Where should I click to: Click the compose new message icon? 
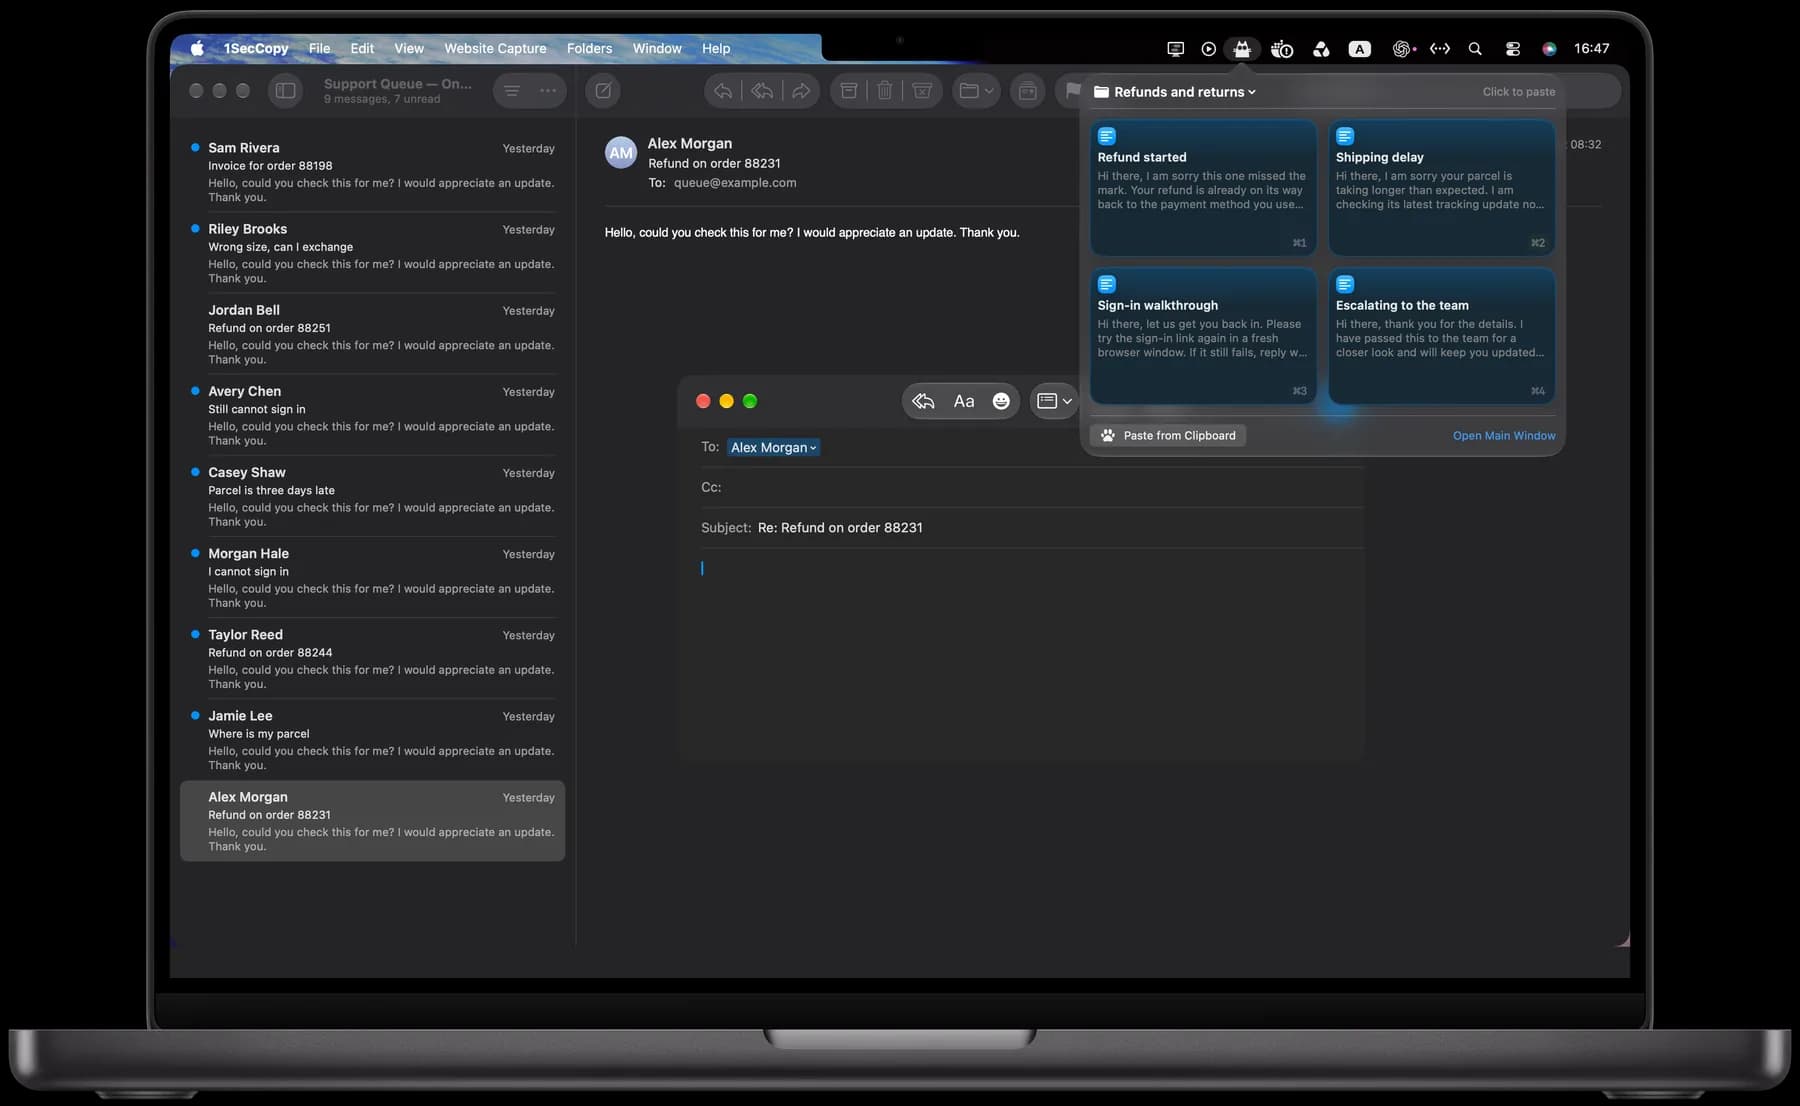[x=603, y=91]
